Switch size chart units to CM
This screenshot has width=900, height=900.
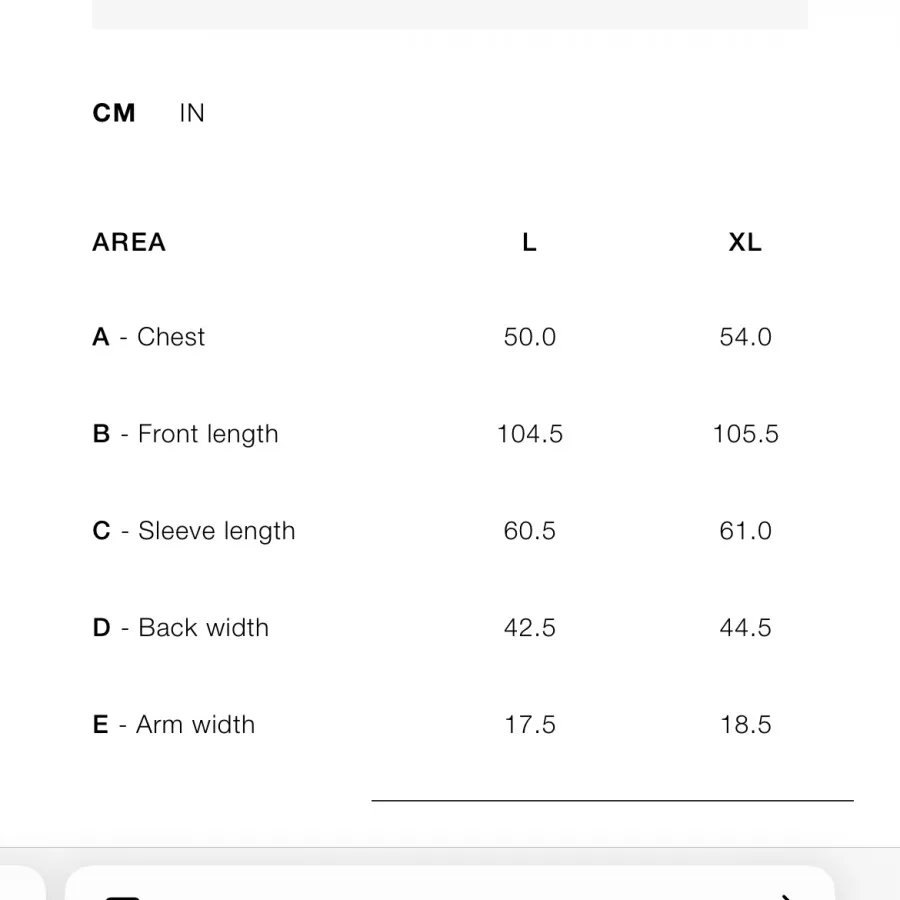(114, 113)
